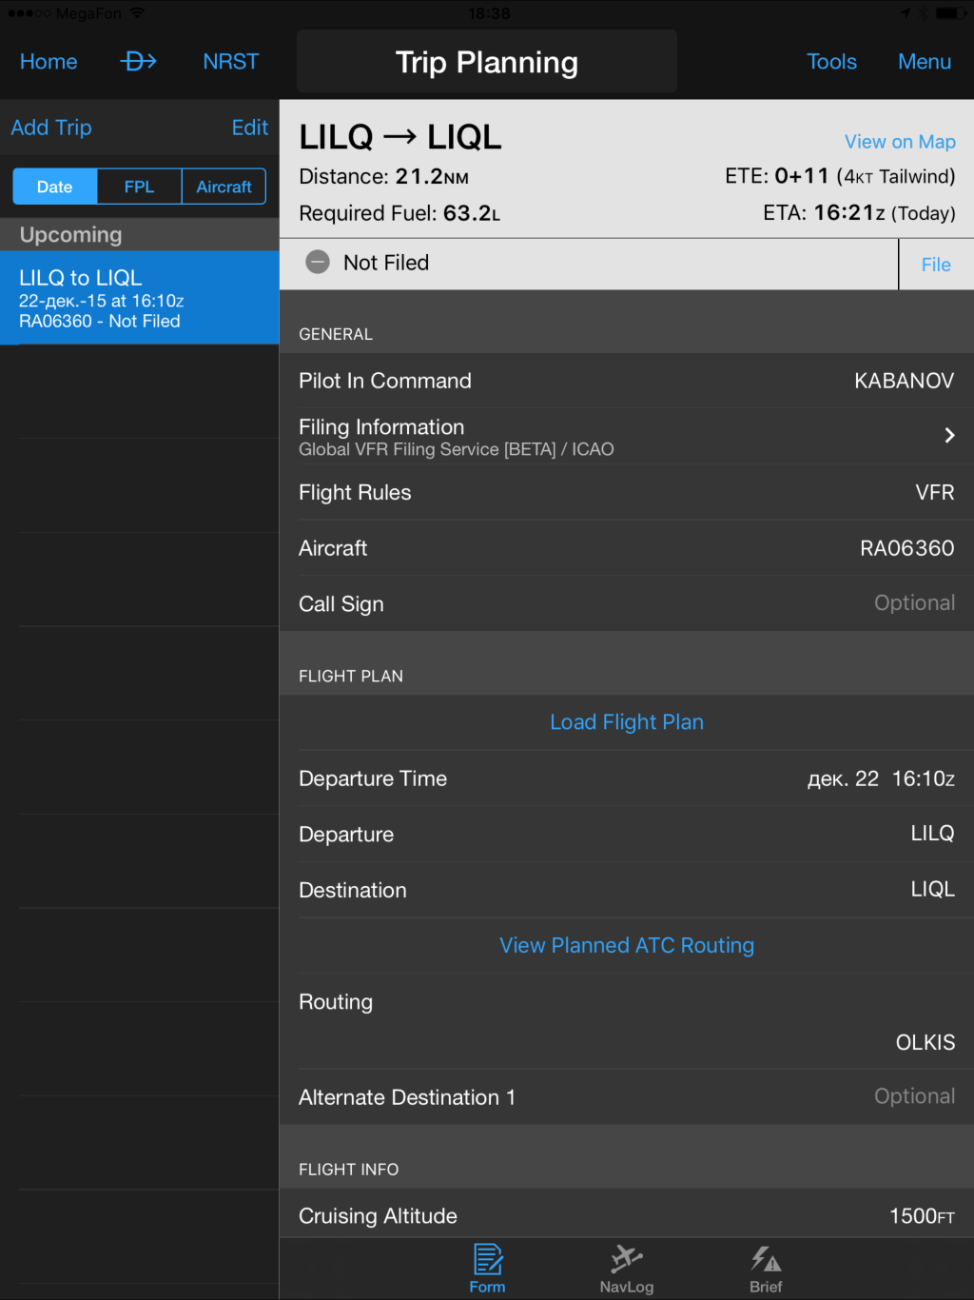
Task: Expand Filing Information chevron
Action: pyautogui.click(x=949, y=436)
